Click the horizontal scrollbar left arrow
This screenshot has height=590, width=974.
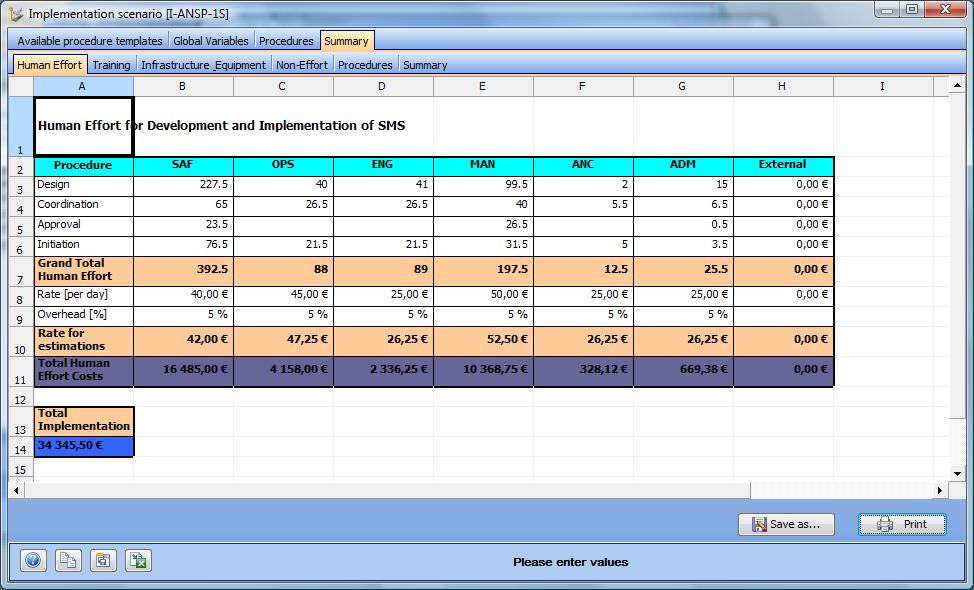point(16,490)
